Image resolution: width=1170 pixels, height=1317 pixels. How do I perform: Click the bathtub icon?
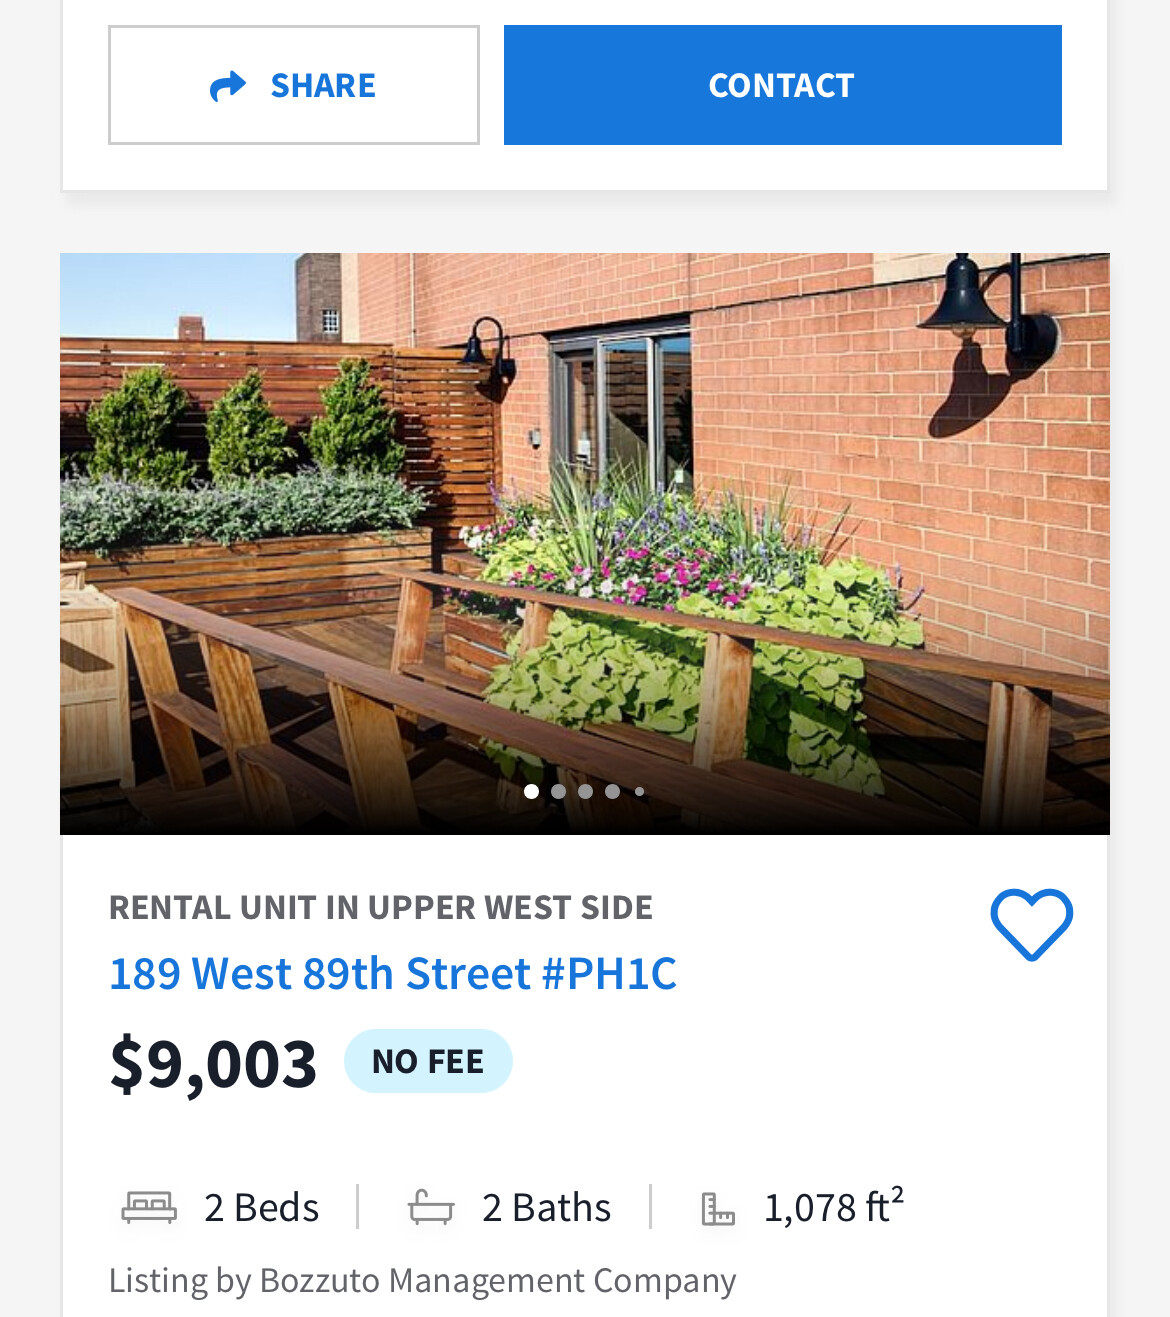tap(431, 1207)
